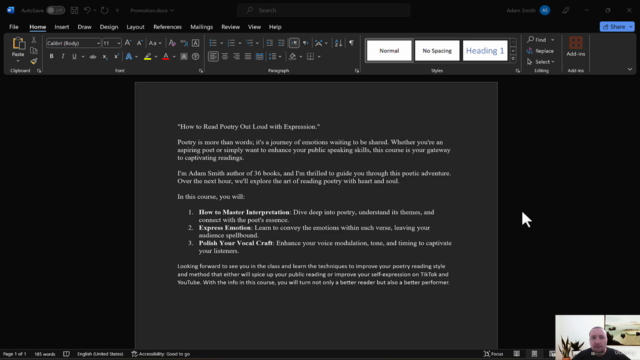Viewport: 640px width, 360px height.
Task: Expand the bullets list dropdown
Action: 222,43
